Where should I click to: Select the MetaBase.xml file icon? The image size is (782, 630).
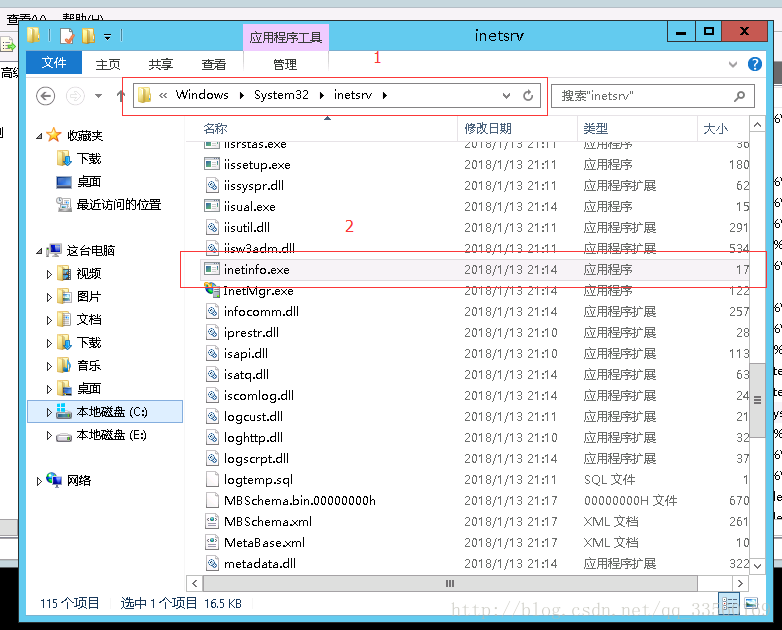[212, 542]
